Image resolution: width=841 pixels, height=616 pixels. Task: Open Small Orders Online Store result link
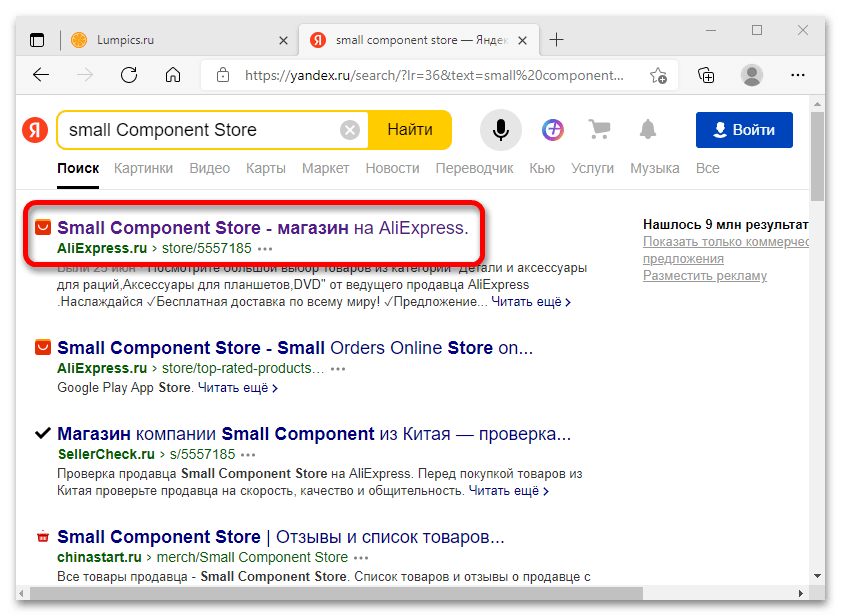[295, 348]
